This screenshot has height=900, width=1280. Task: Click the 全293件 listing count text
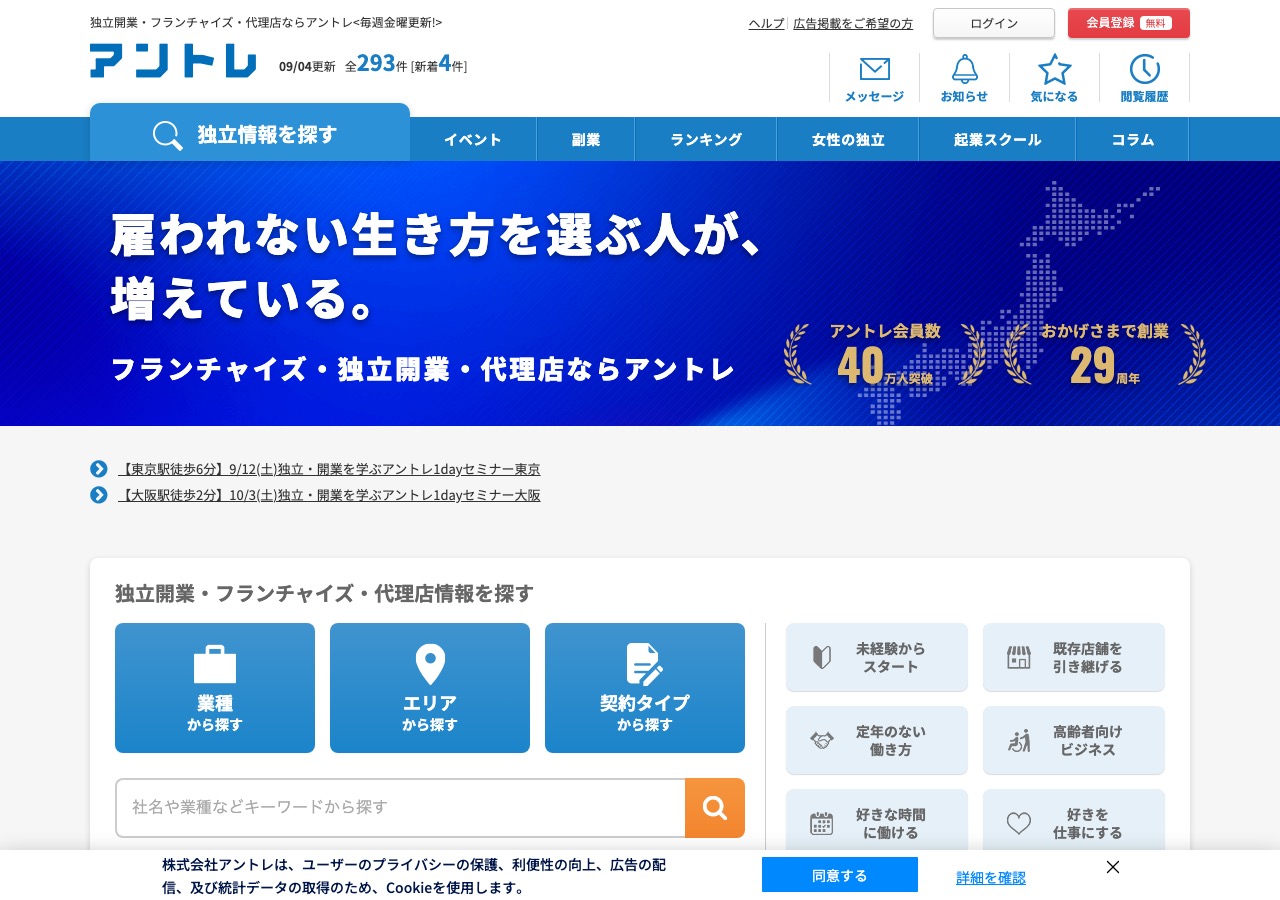point(376,64)
